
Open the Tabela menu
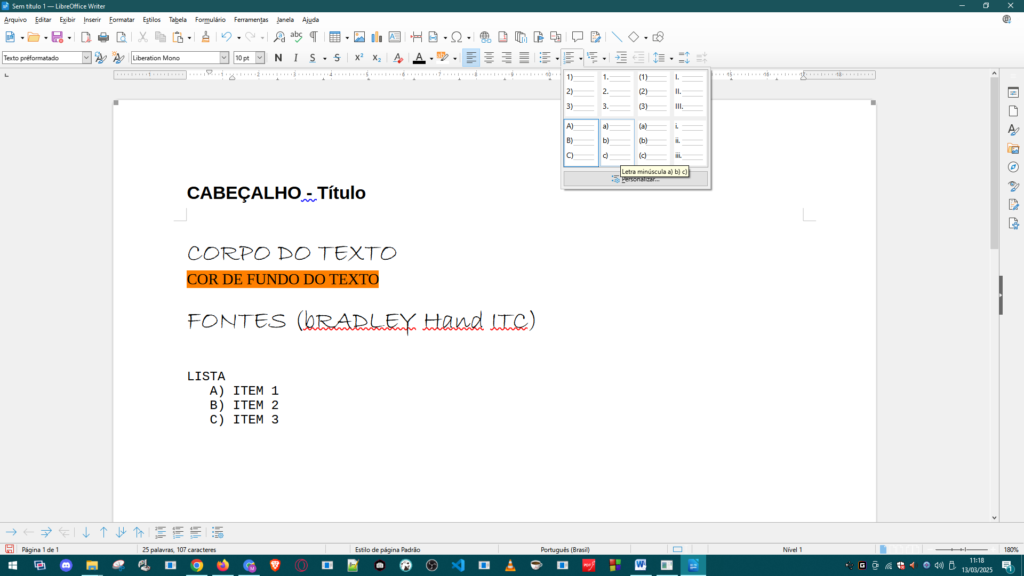[x=177, y=19]
